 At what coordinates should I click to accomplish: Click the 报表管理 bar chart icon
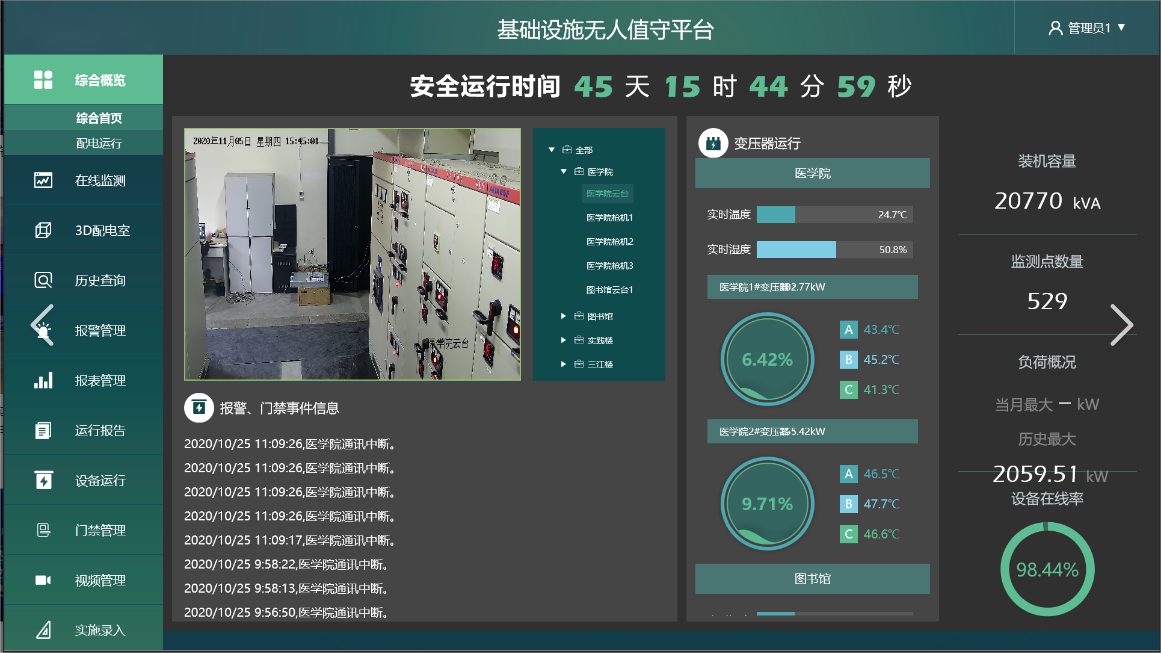point(43,381)
